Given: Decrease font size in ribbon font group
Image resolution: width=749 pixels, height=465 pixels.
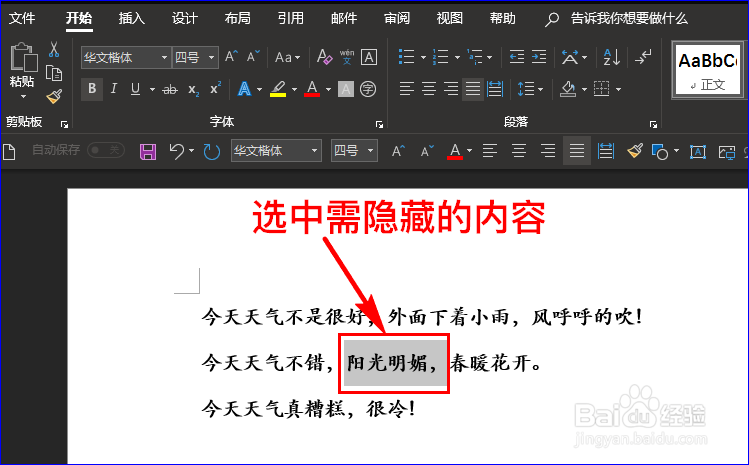Looking at the screenshot, I should [x=253, y=57].
